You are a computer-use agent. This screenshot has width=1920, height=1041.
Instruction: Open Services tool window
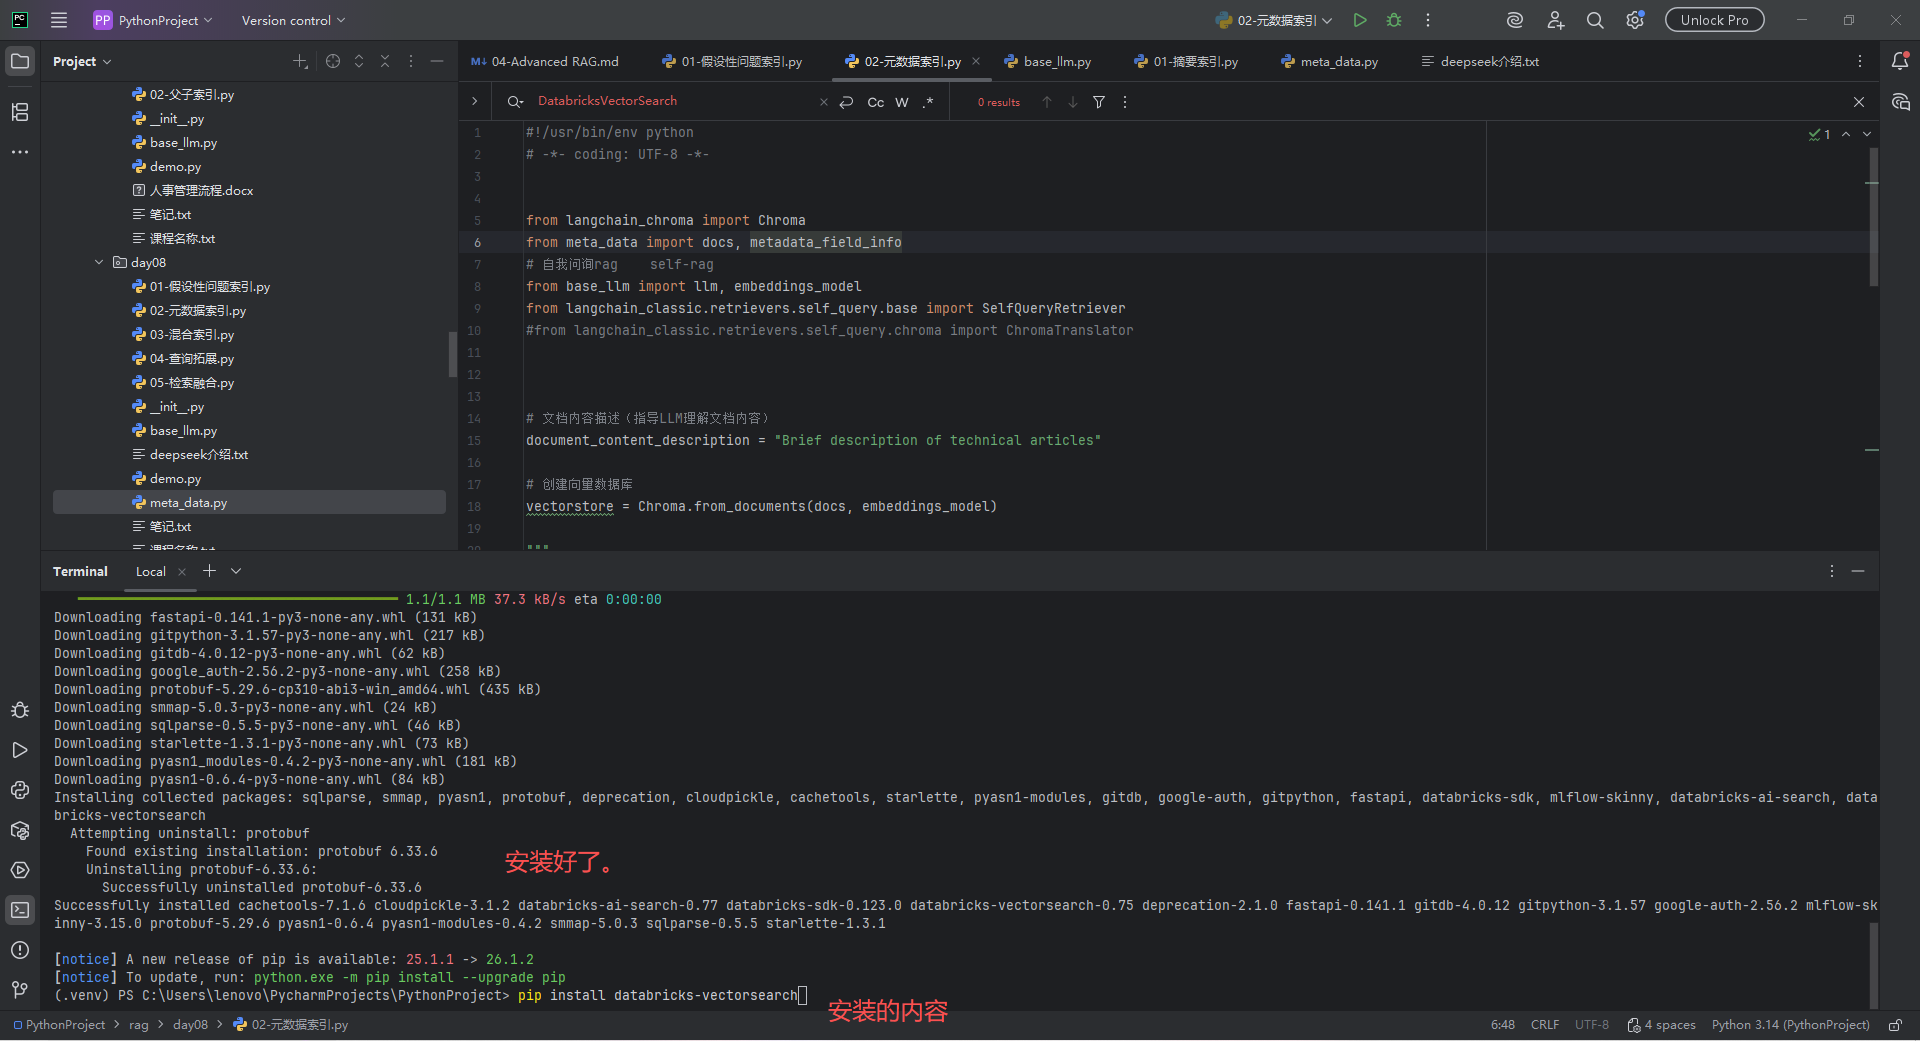(x=20, y=870)
